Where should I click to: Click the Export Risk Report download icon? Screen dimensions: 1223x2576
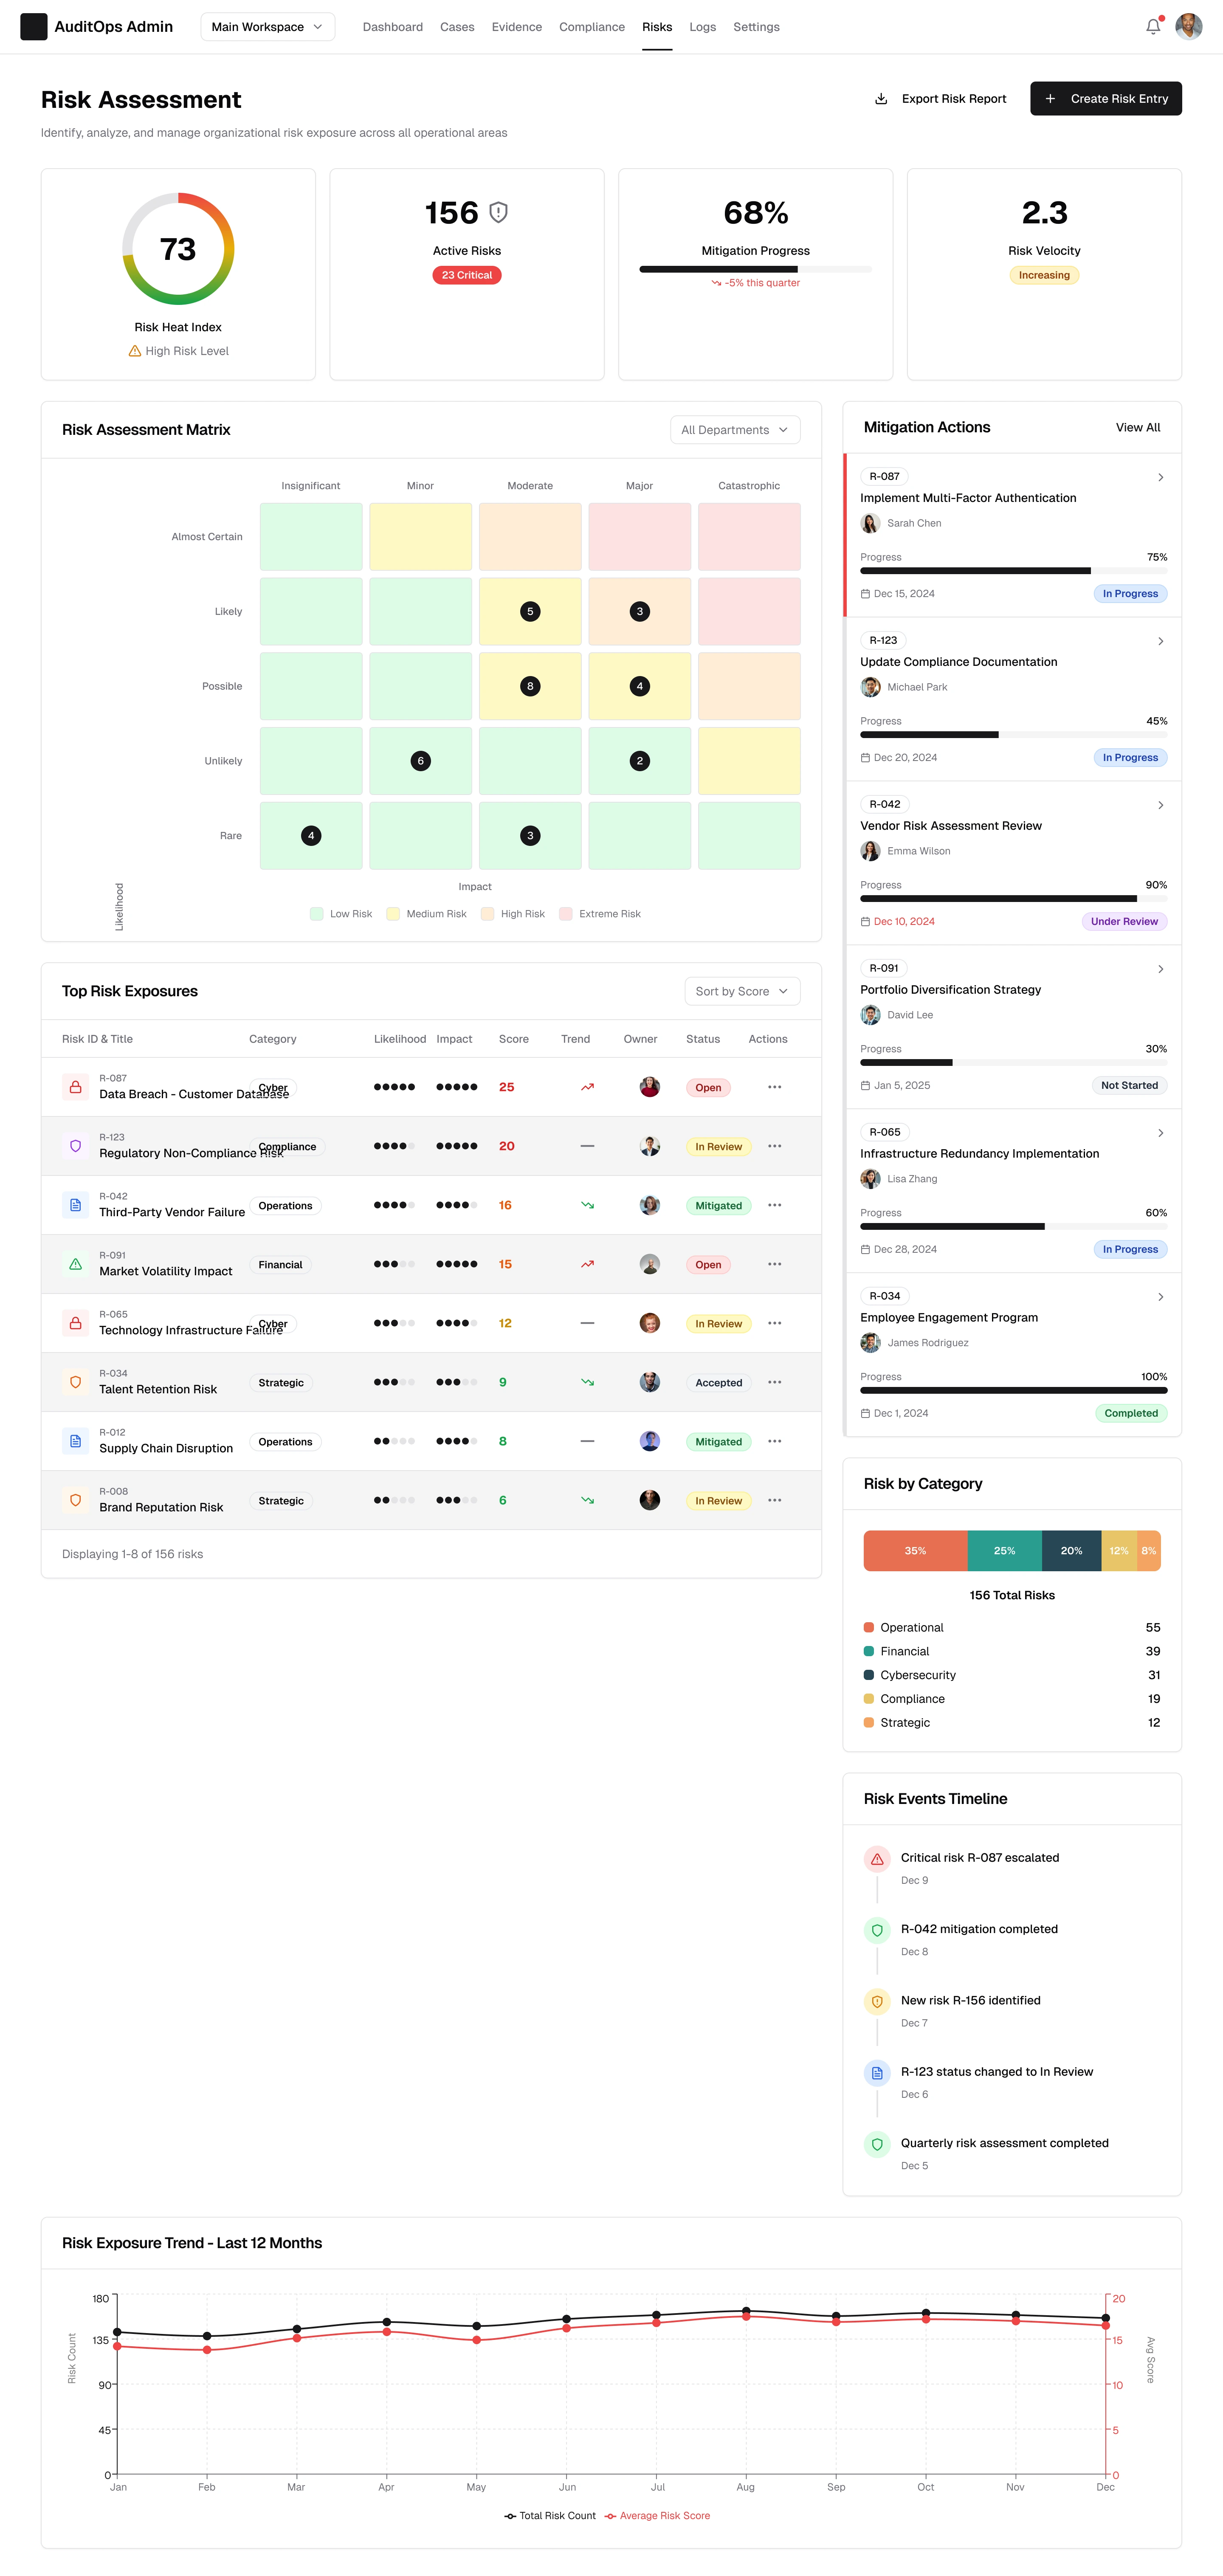click(881, 99)
